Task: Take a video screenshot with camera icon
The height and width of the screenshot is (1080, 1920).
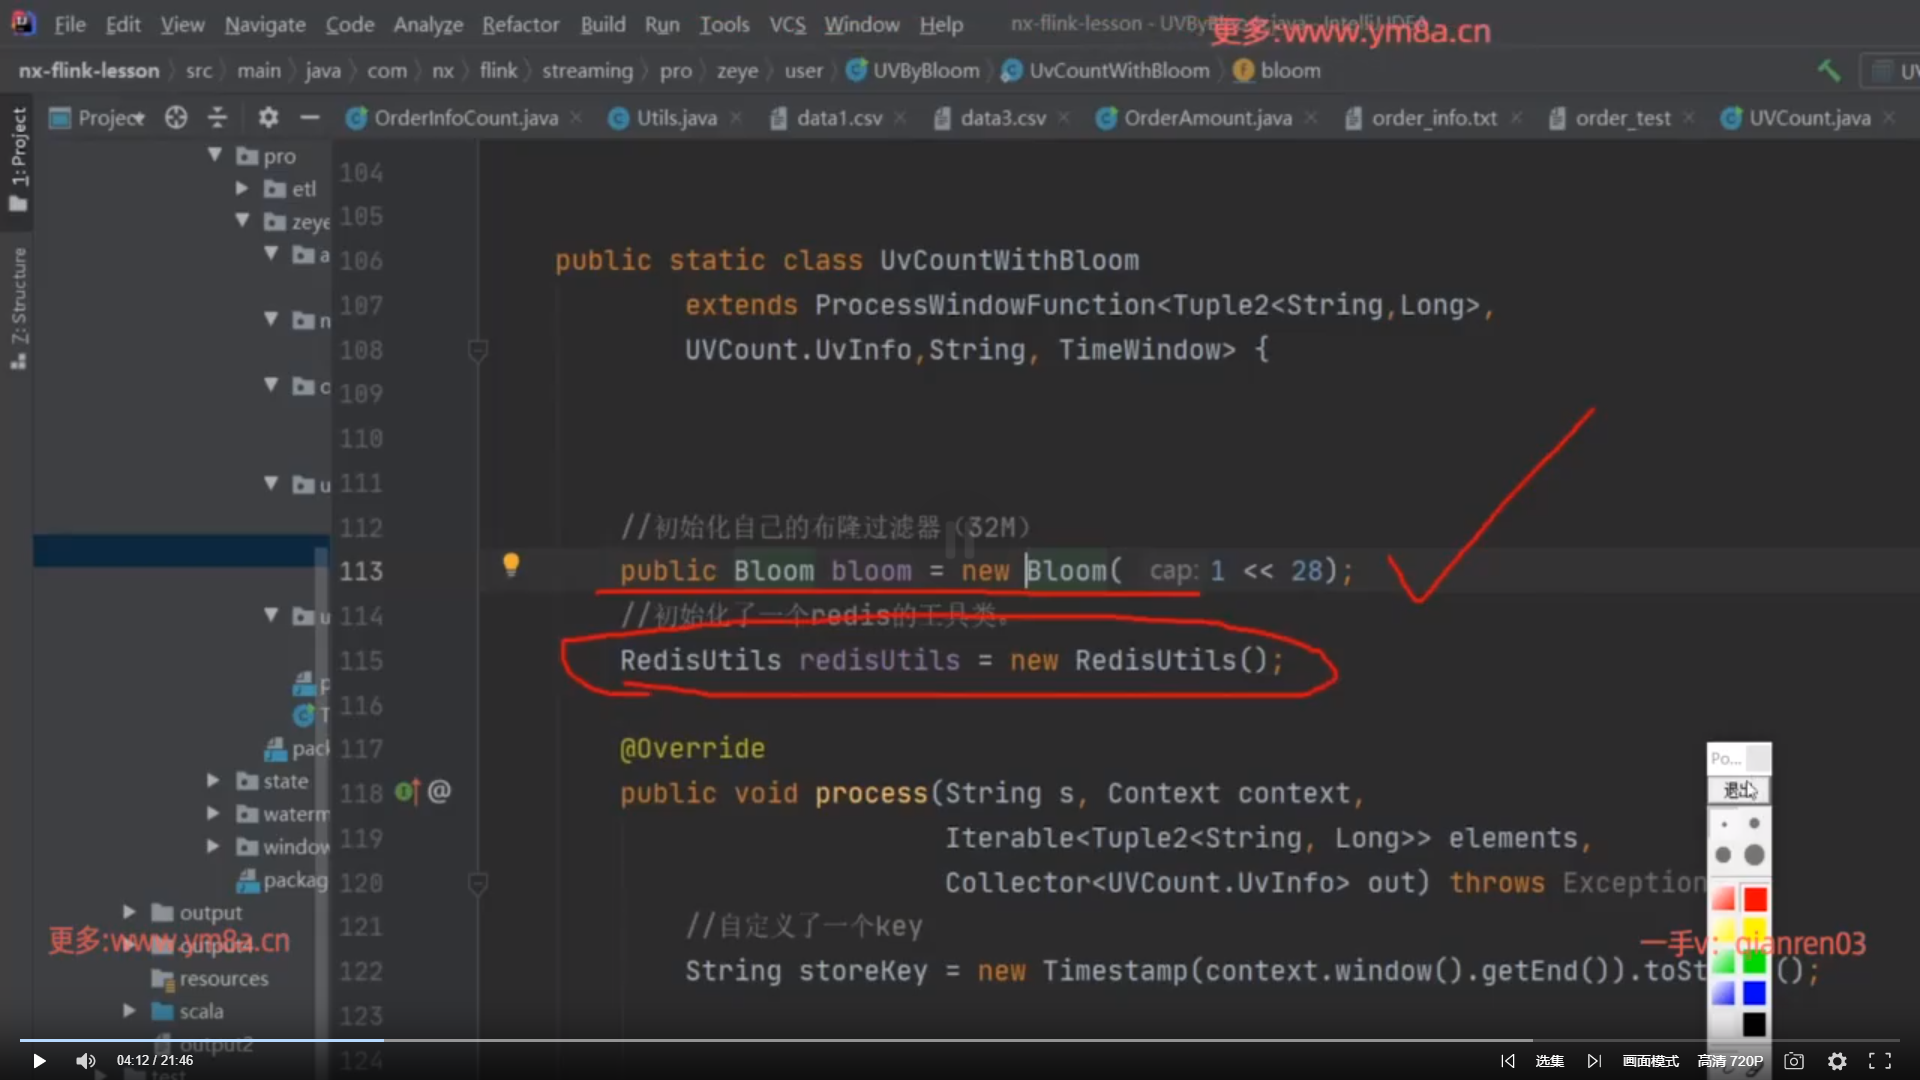Action: coord(1794,1061)
